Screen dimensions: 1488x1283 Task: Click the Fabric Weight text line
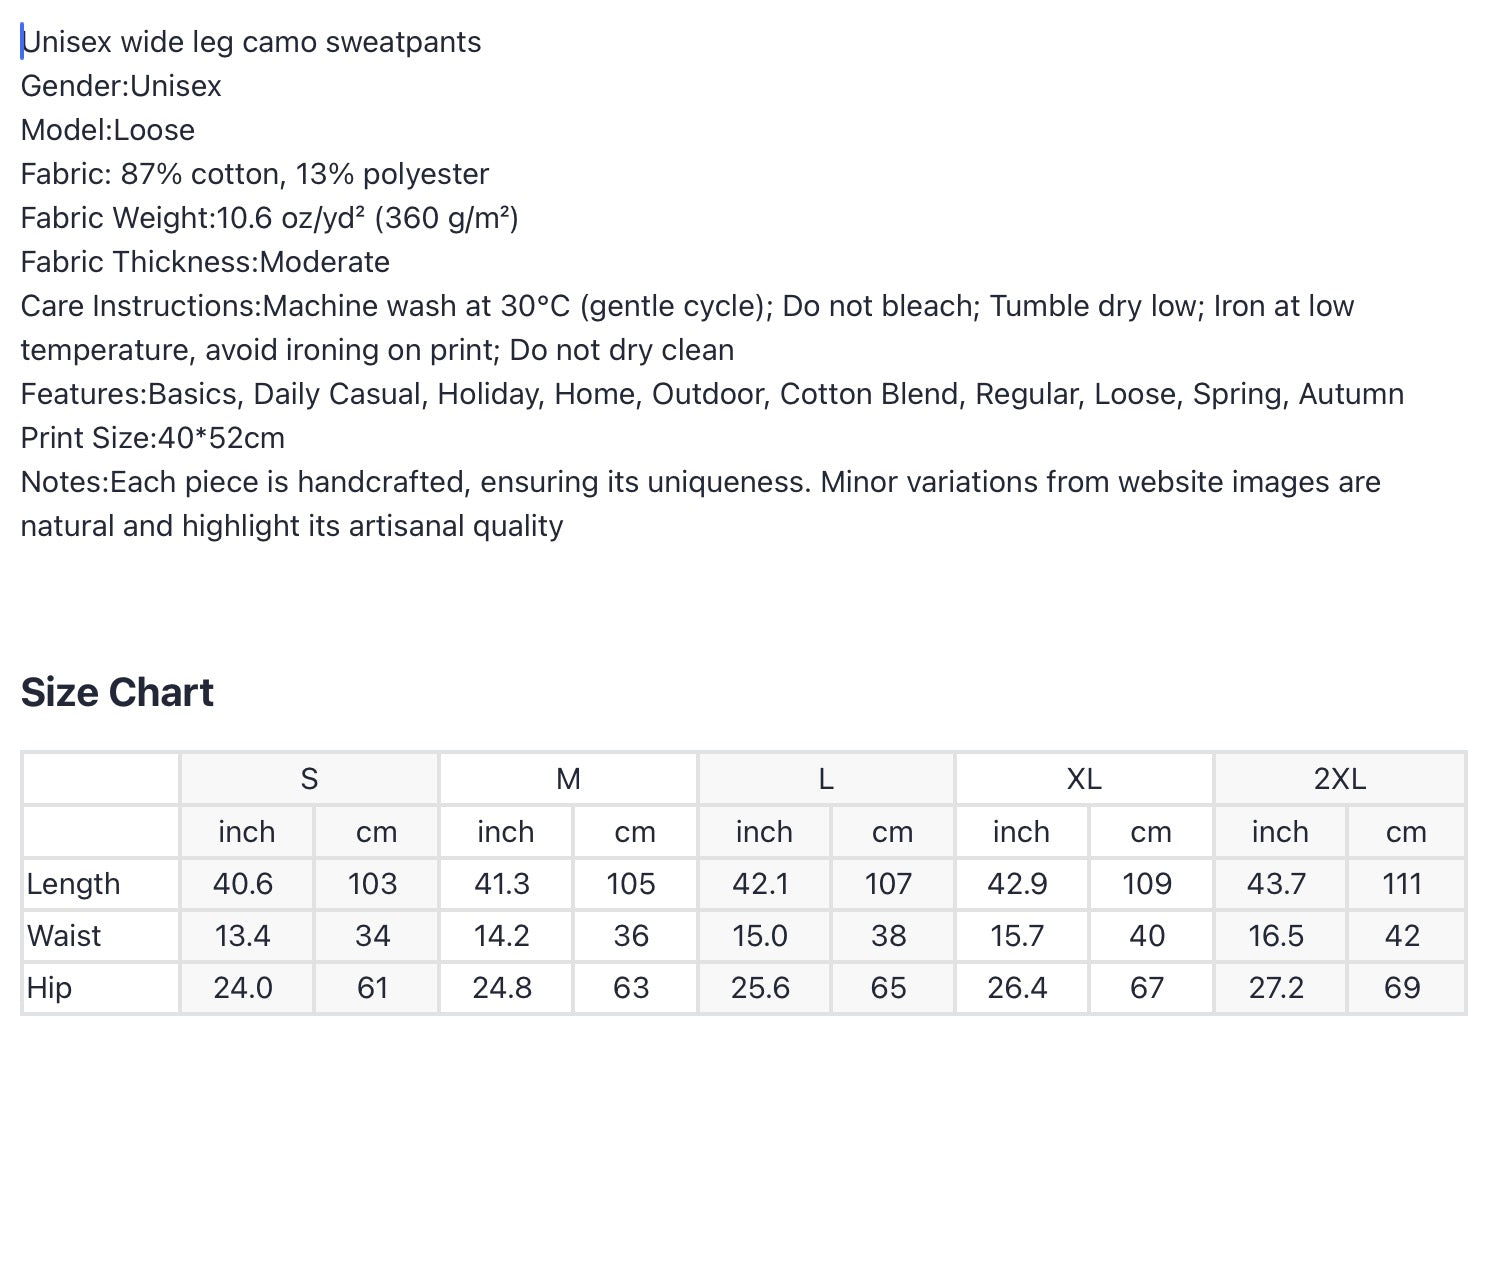[270, 218]
